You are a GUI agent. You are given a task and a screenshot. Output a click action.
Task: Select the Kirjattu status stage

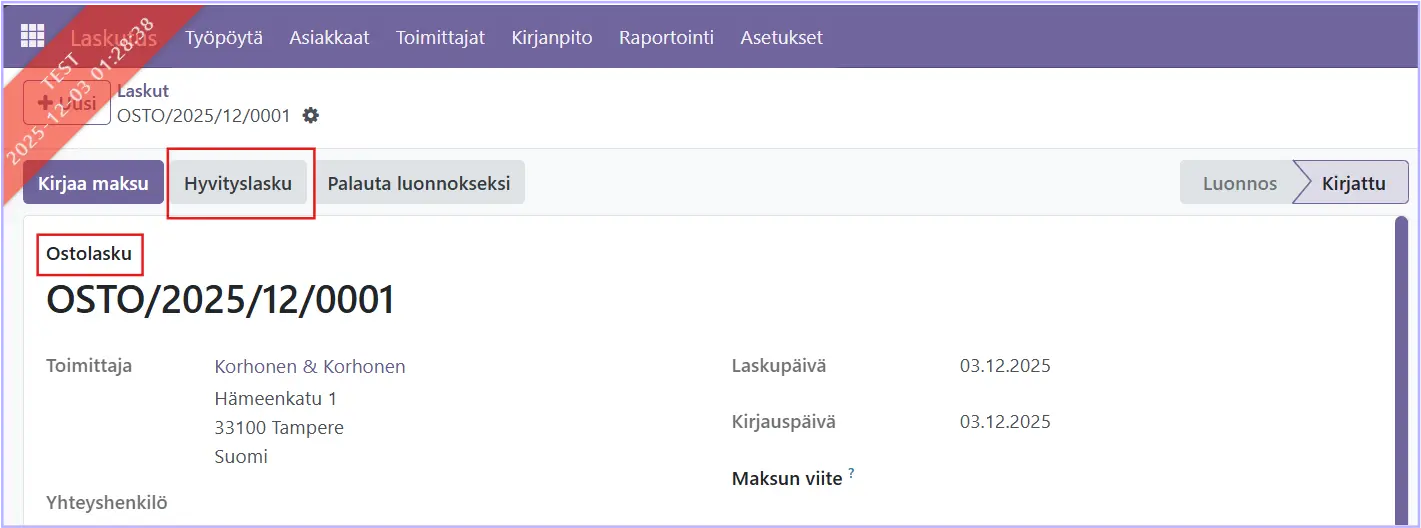click(x=1353, y=183)
